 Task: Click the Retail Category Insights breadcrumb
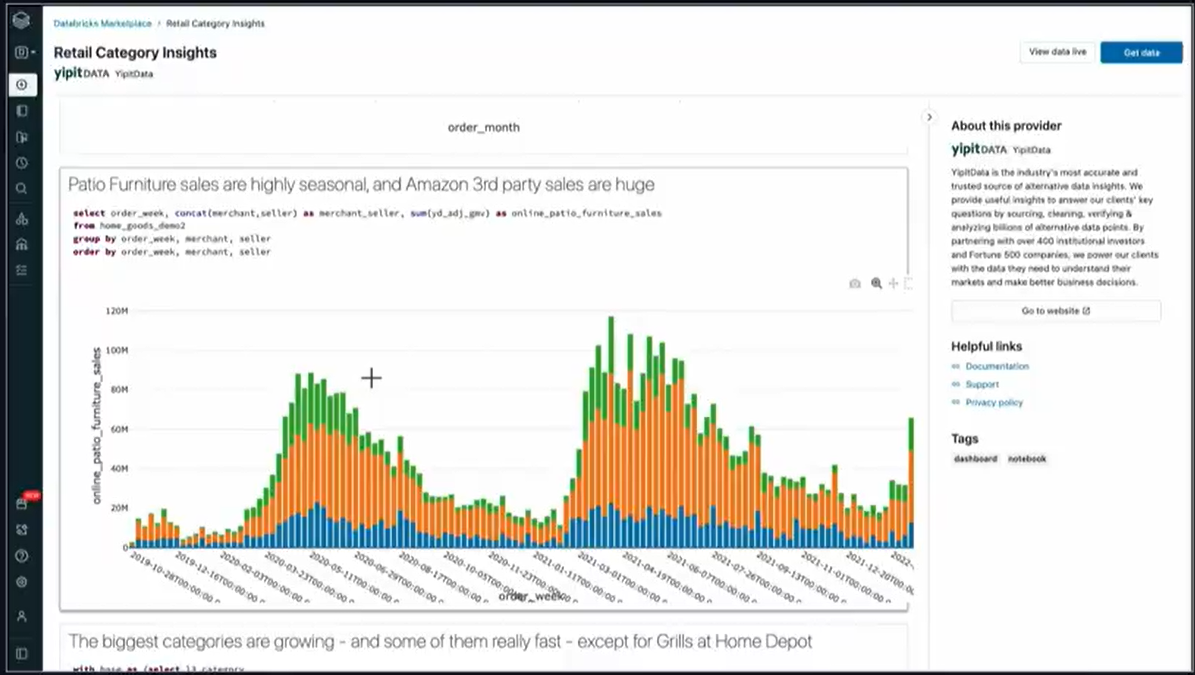coord(216,24)
